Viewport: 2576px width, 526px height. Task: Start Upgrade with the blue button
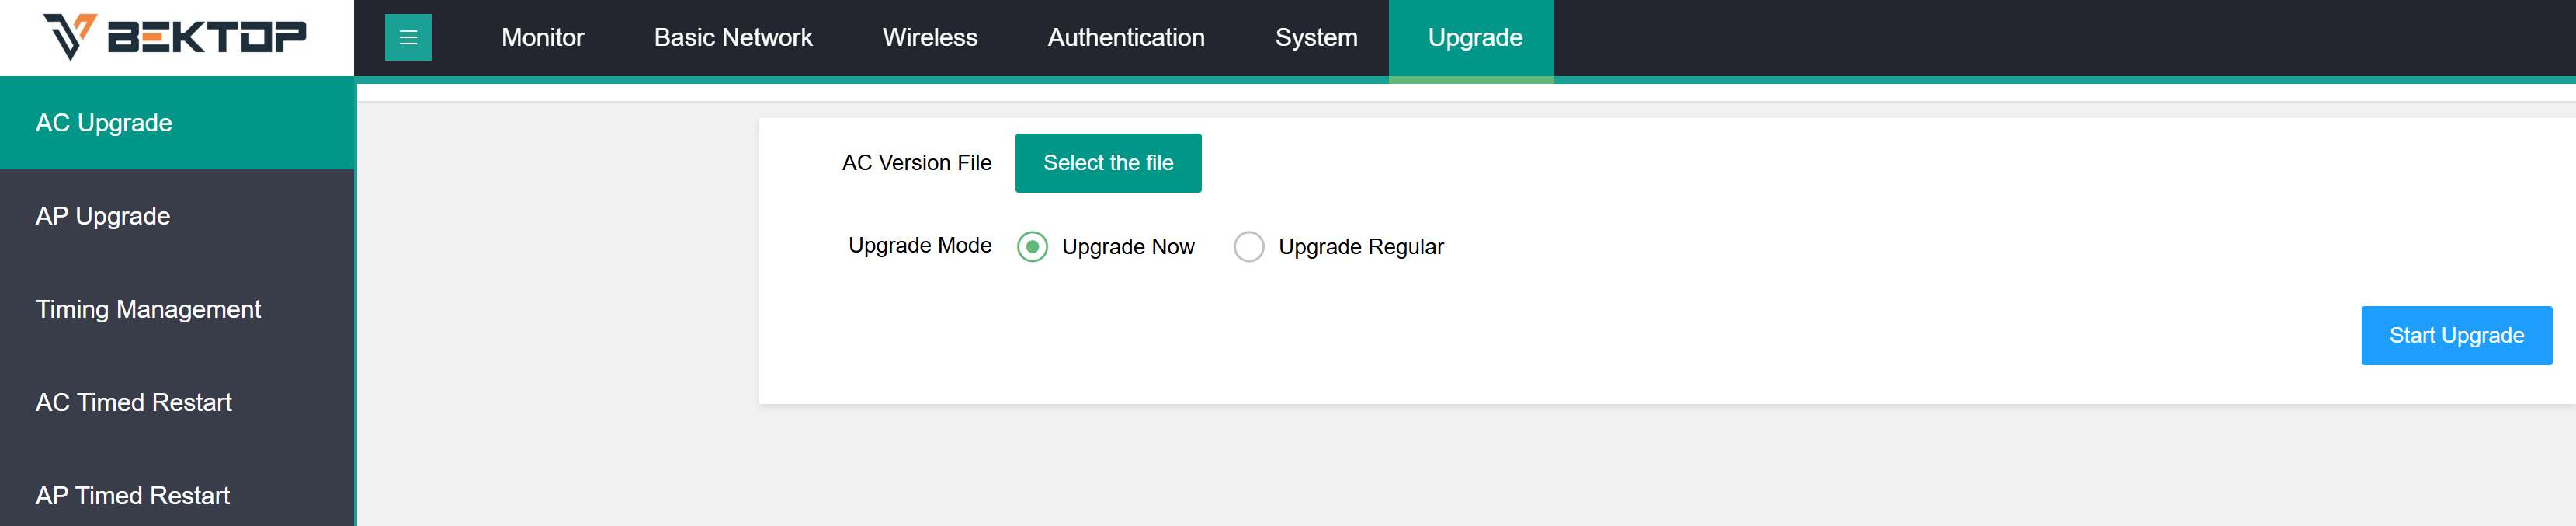click(x=2456, y=335)
